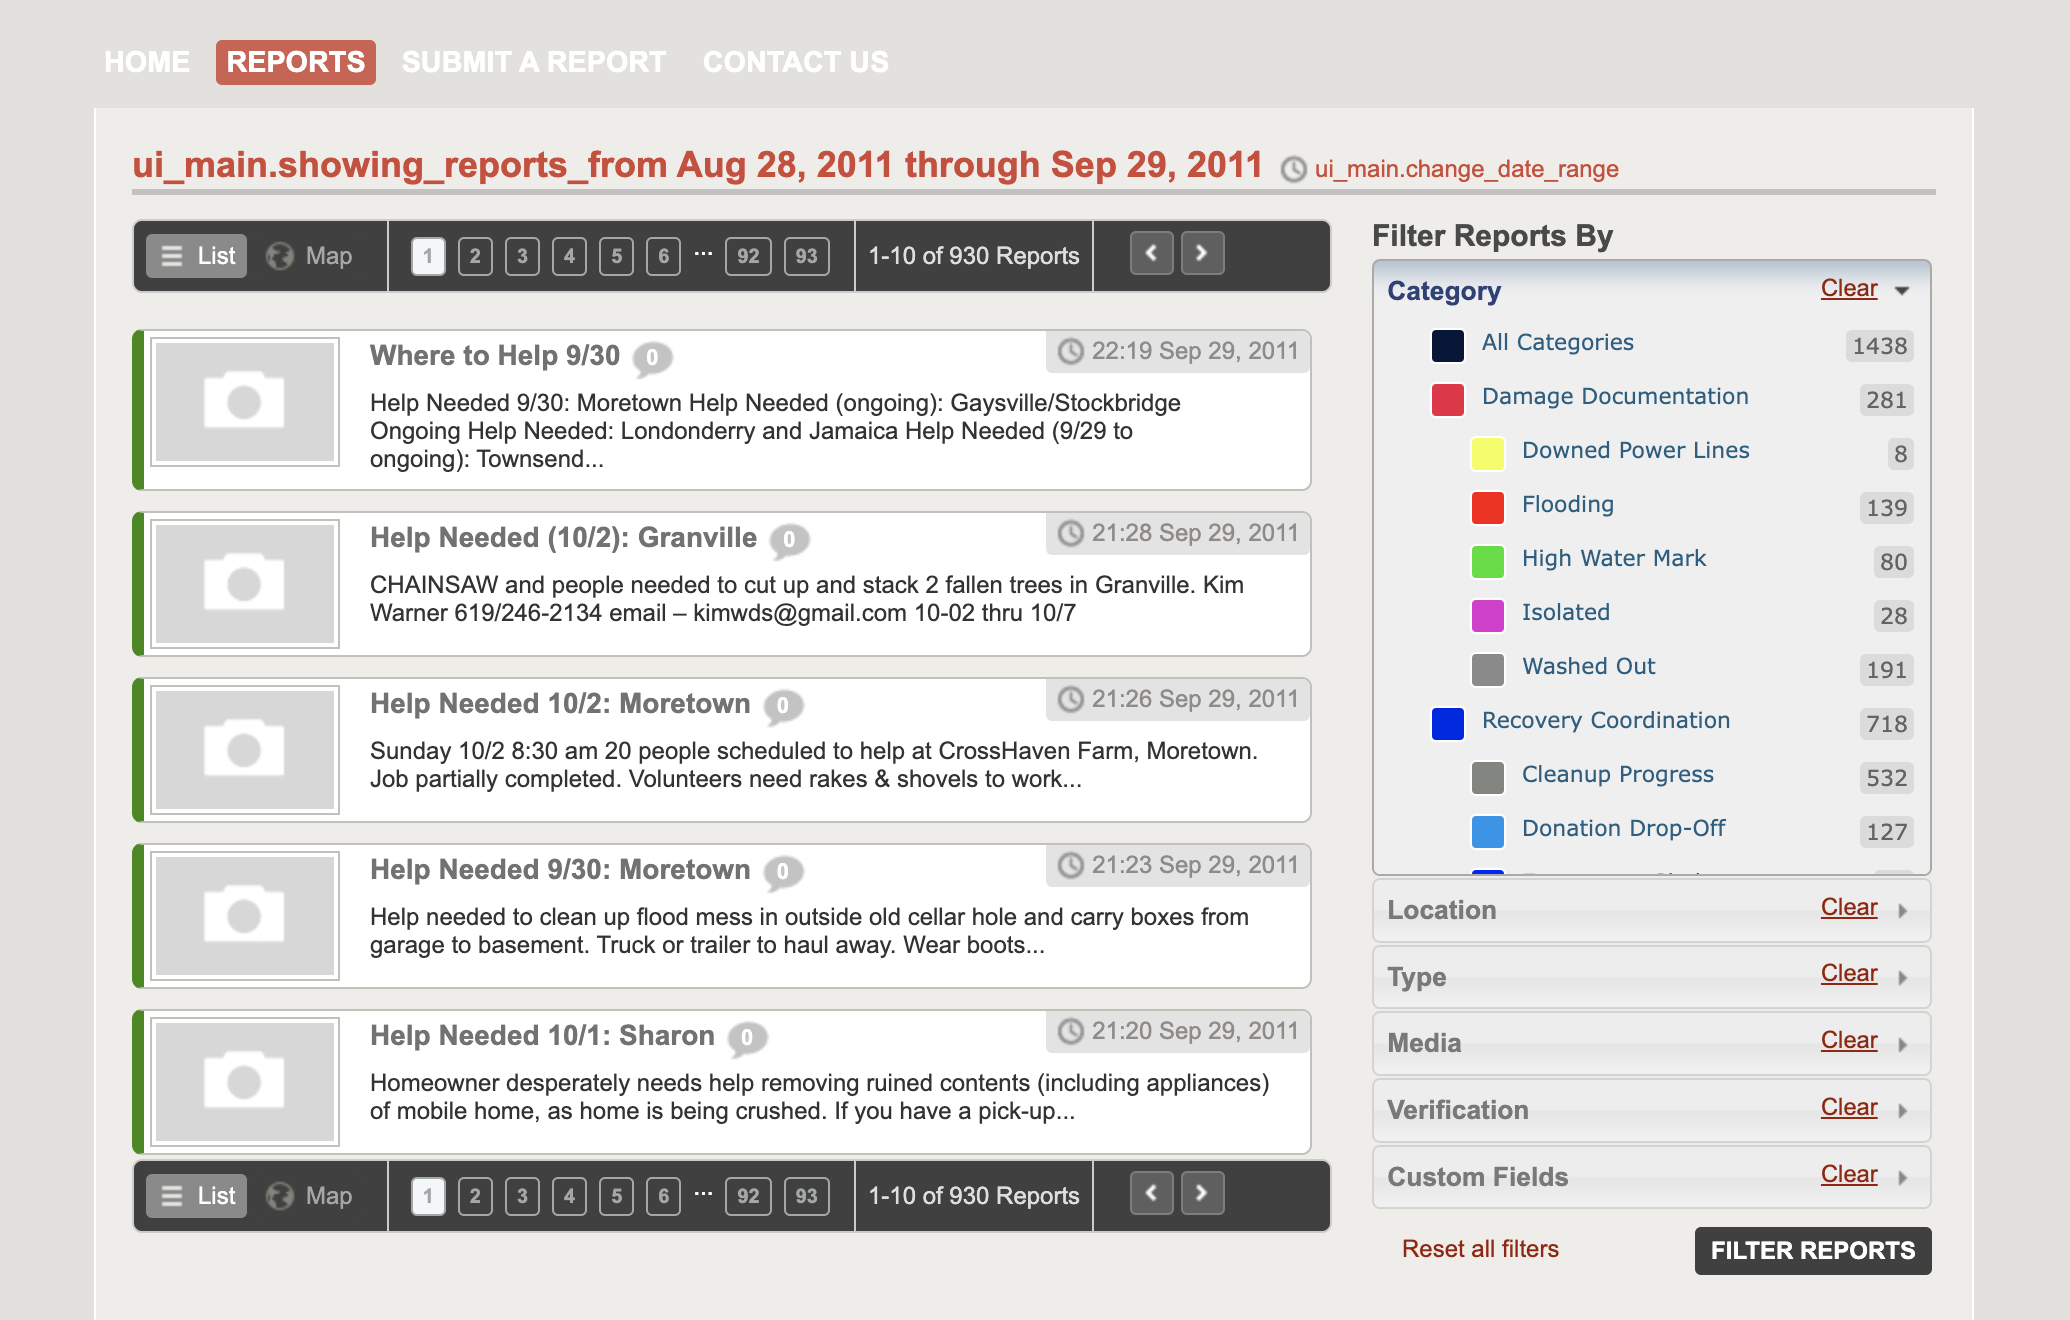The width and height of the screenshot is (2070, 1320).
Task: Select the red Flooding color swatch
Action: [1488, 507]
